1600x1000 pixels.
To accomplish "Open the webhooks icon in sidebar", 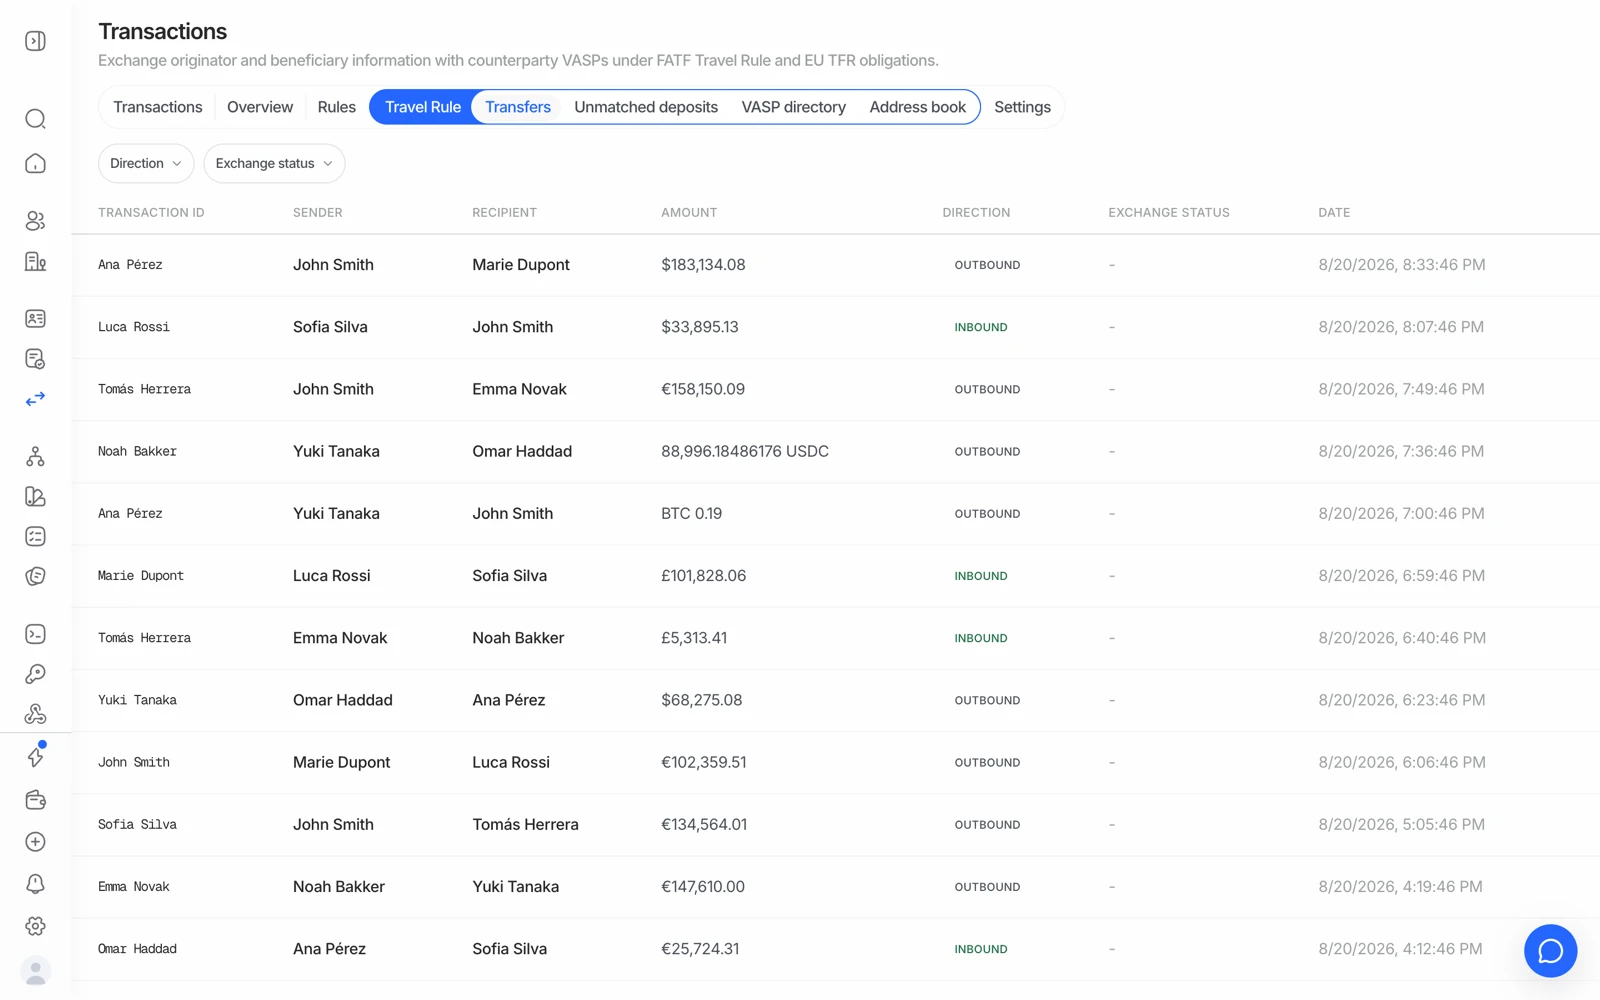I will tap(35, 714).
